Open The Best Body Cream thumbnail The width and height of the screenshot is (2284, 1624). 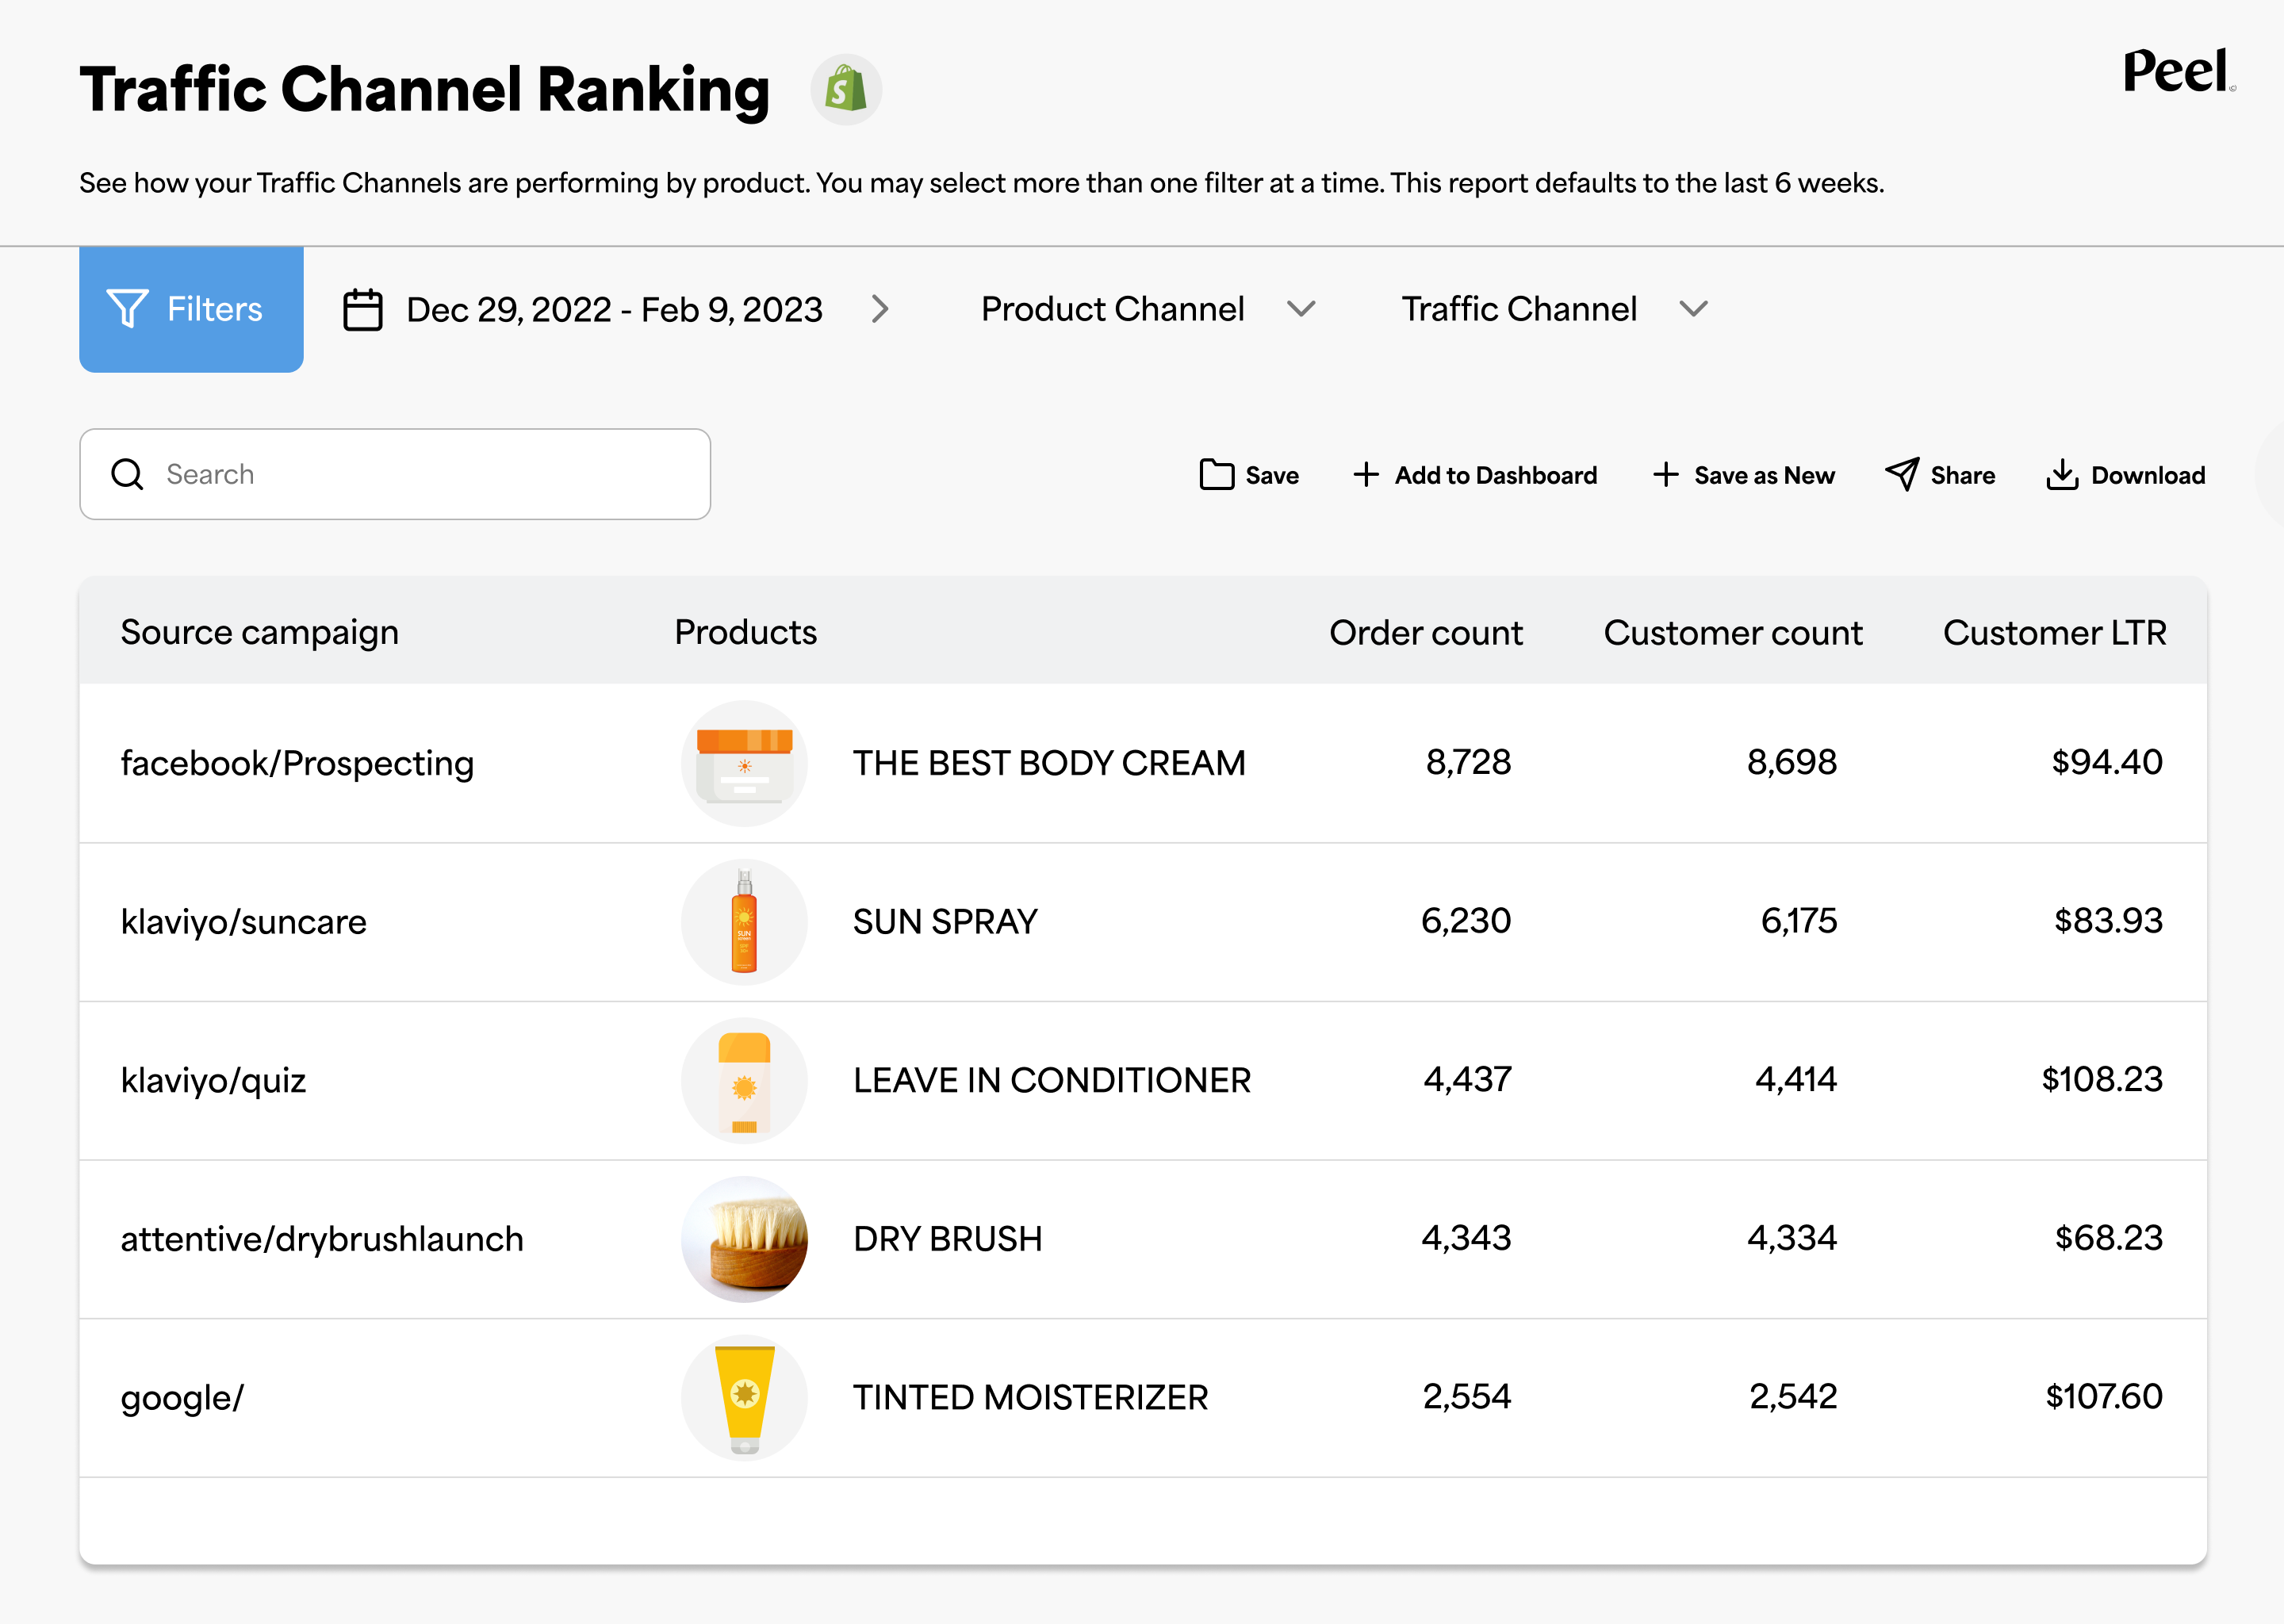coord(744,763)
